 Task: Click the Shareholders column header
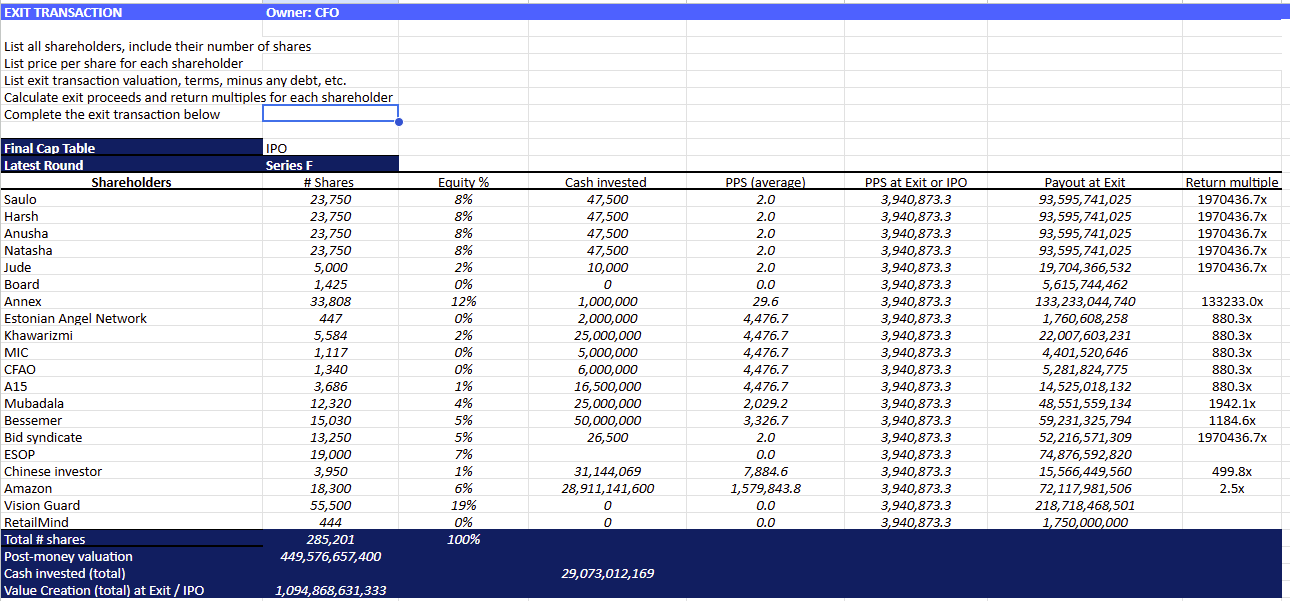tap(131, 182)
